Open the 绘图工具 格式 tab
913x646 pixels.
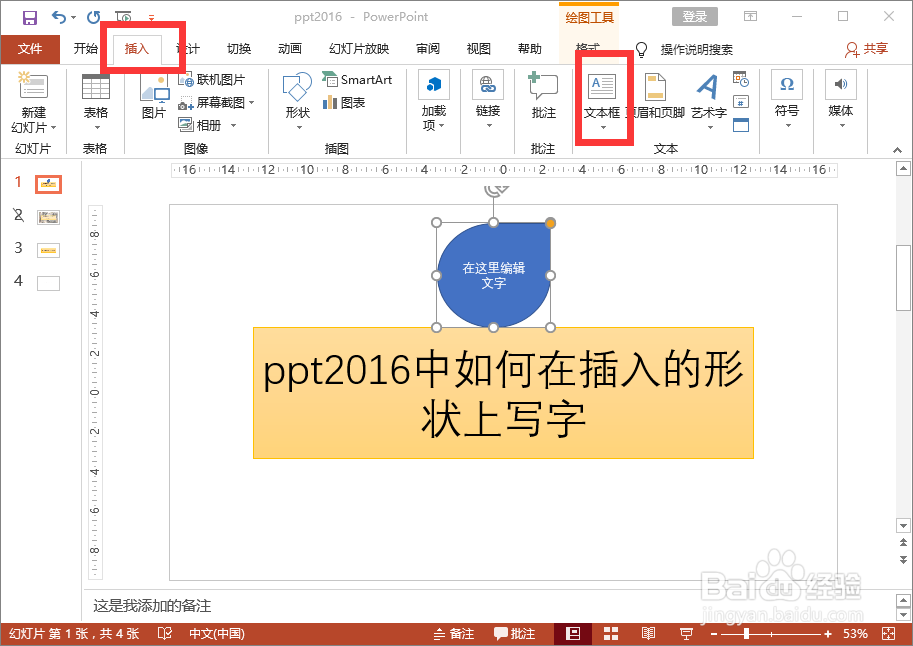tap(586, 48)
